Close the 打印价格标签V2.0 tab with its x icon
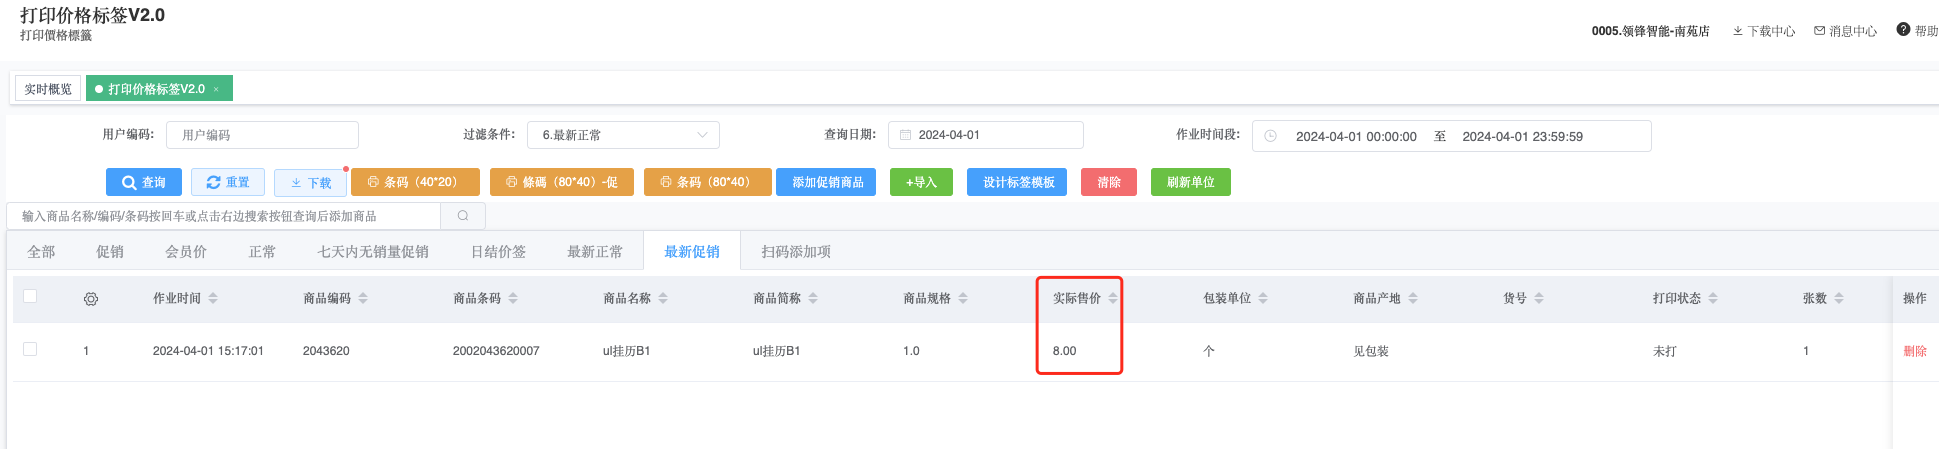Viewport: 1939px width, 449px height. click(x=217, y=89)
